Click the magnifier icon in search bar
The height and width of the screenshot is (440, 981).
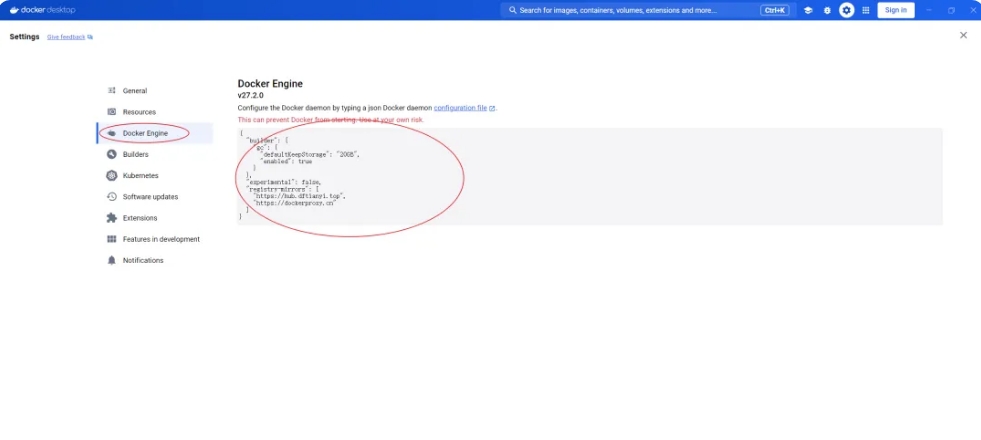point(512,10)
